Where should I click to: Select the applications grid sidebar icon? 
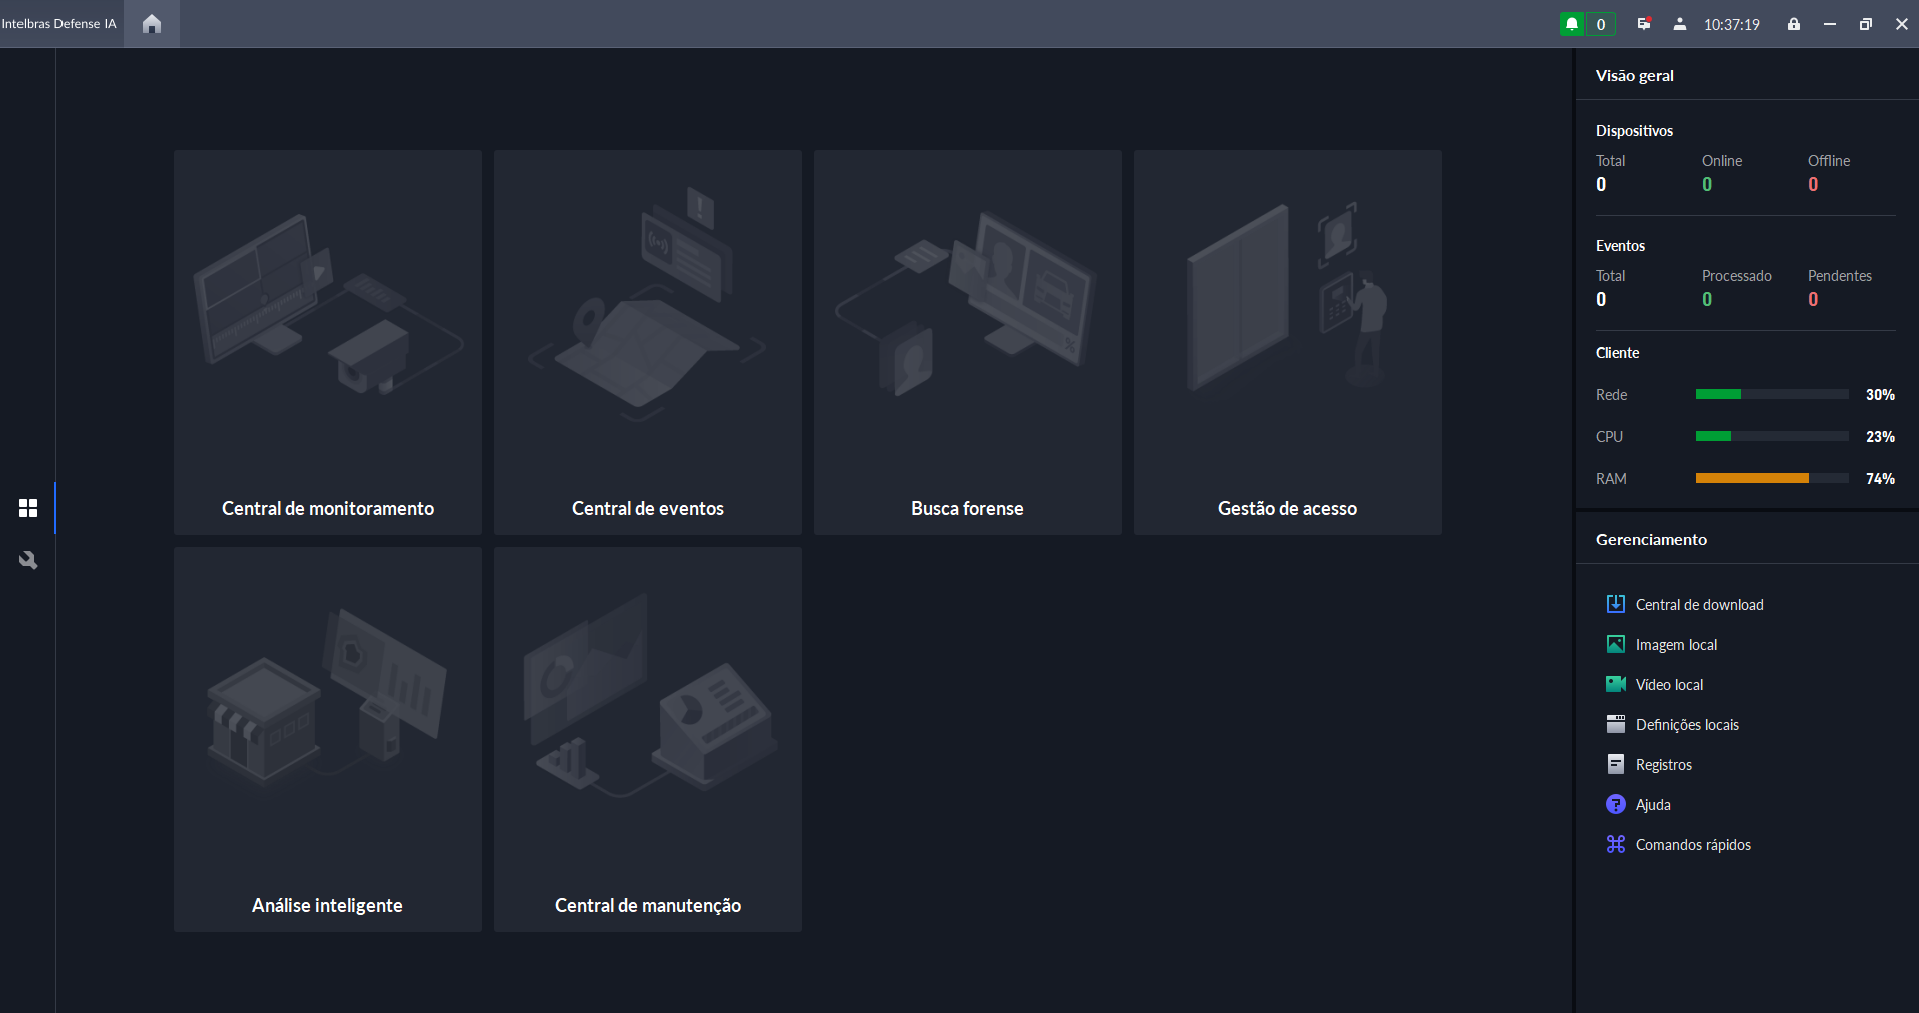pyautogui.click(x=28, y=508)
